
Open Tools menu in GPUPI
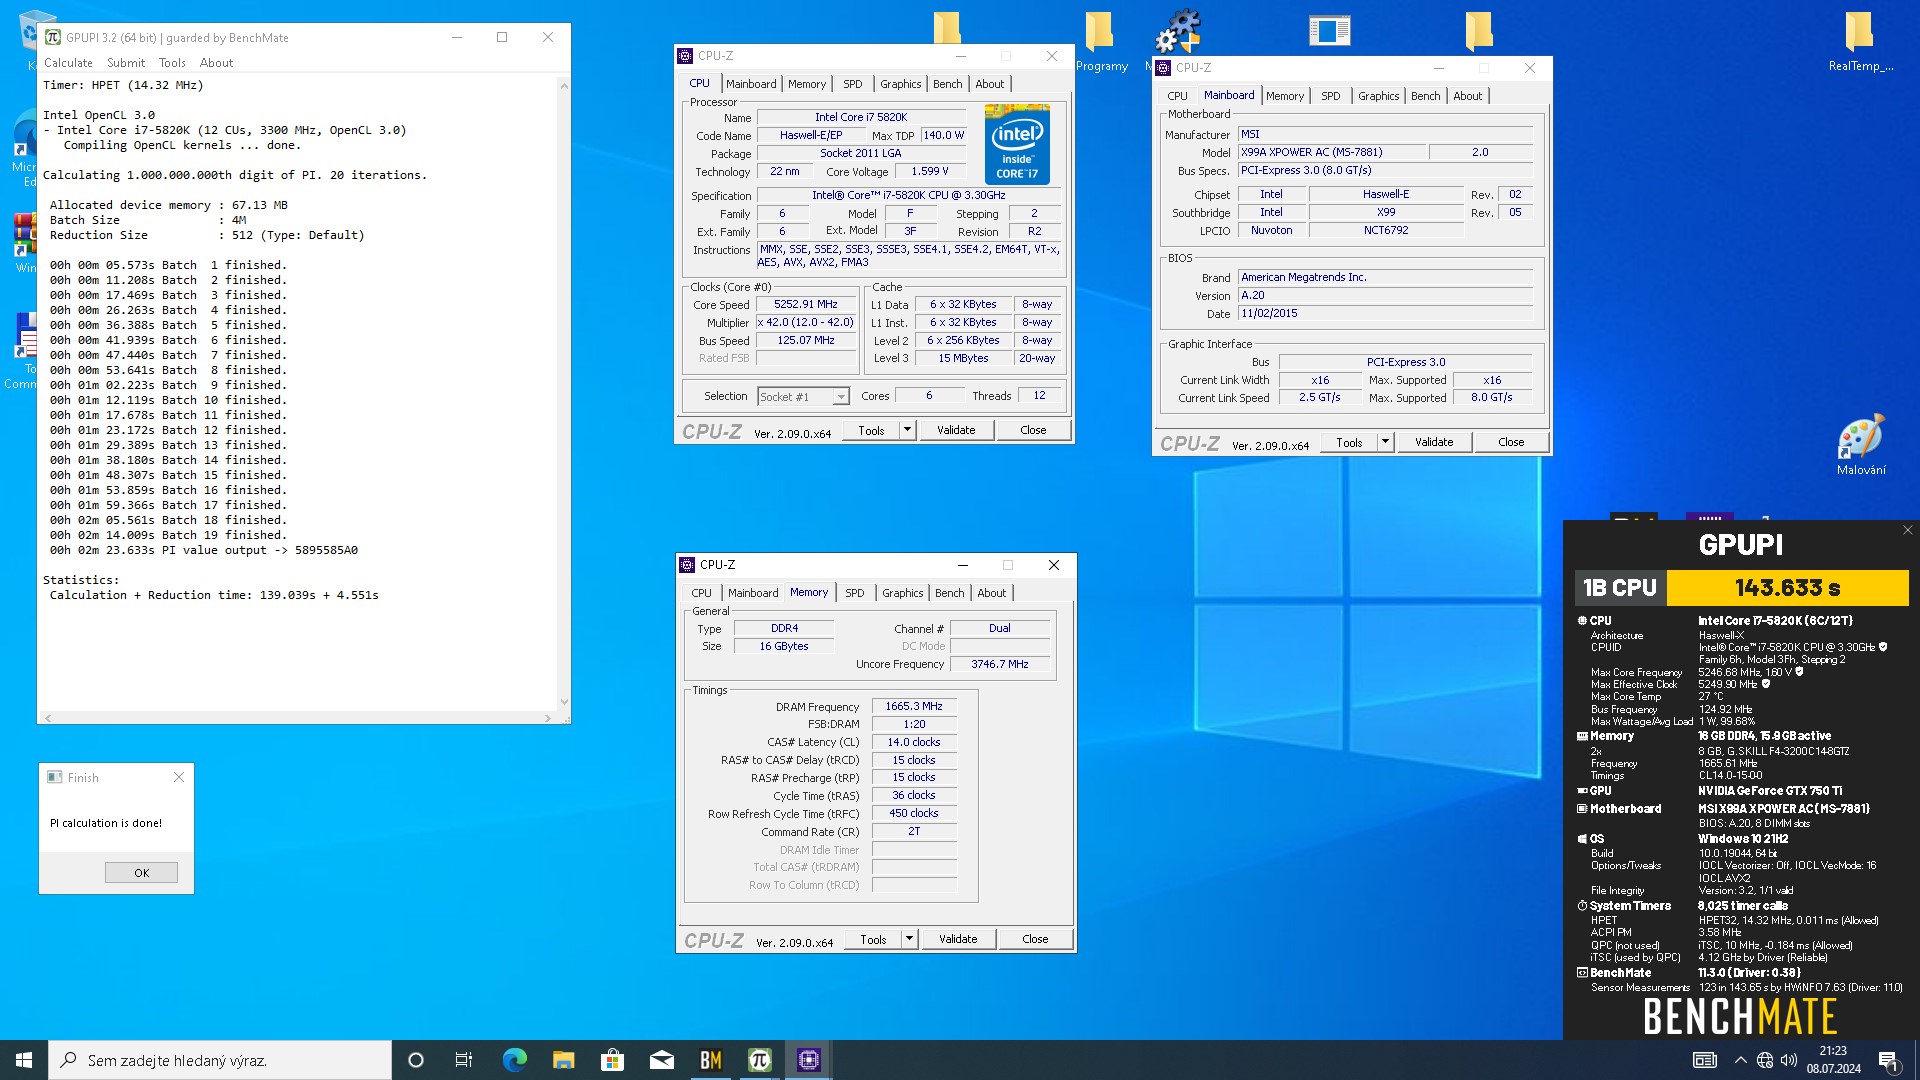pos(172,62)
